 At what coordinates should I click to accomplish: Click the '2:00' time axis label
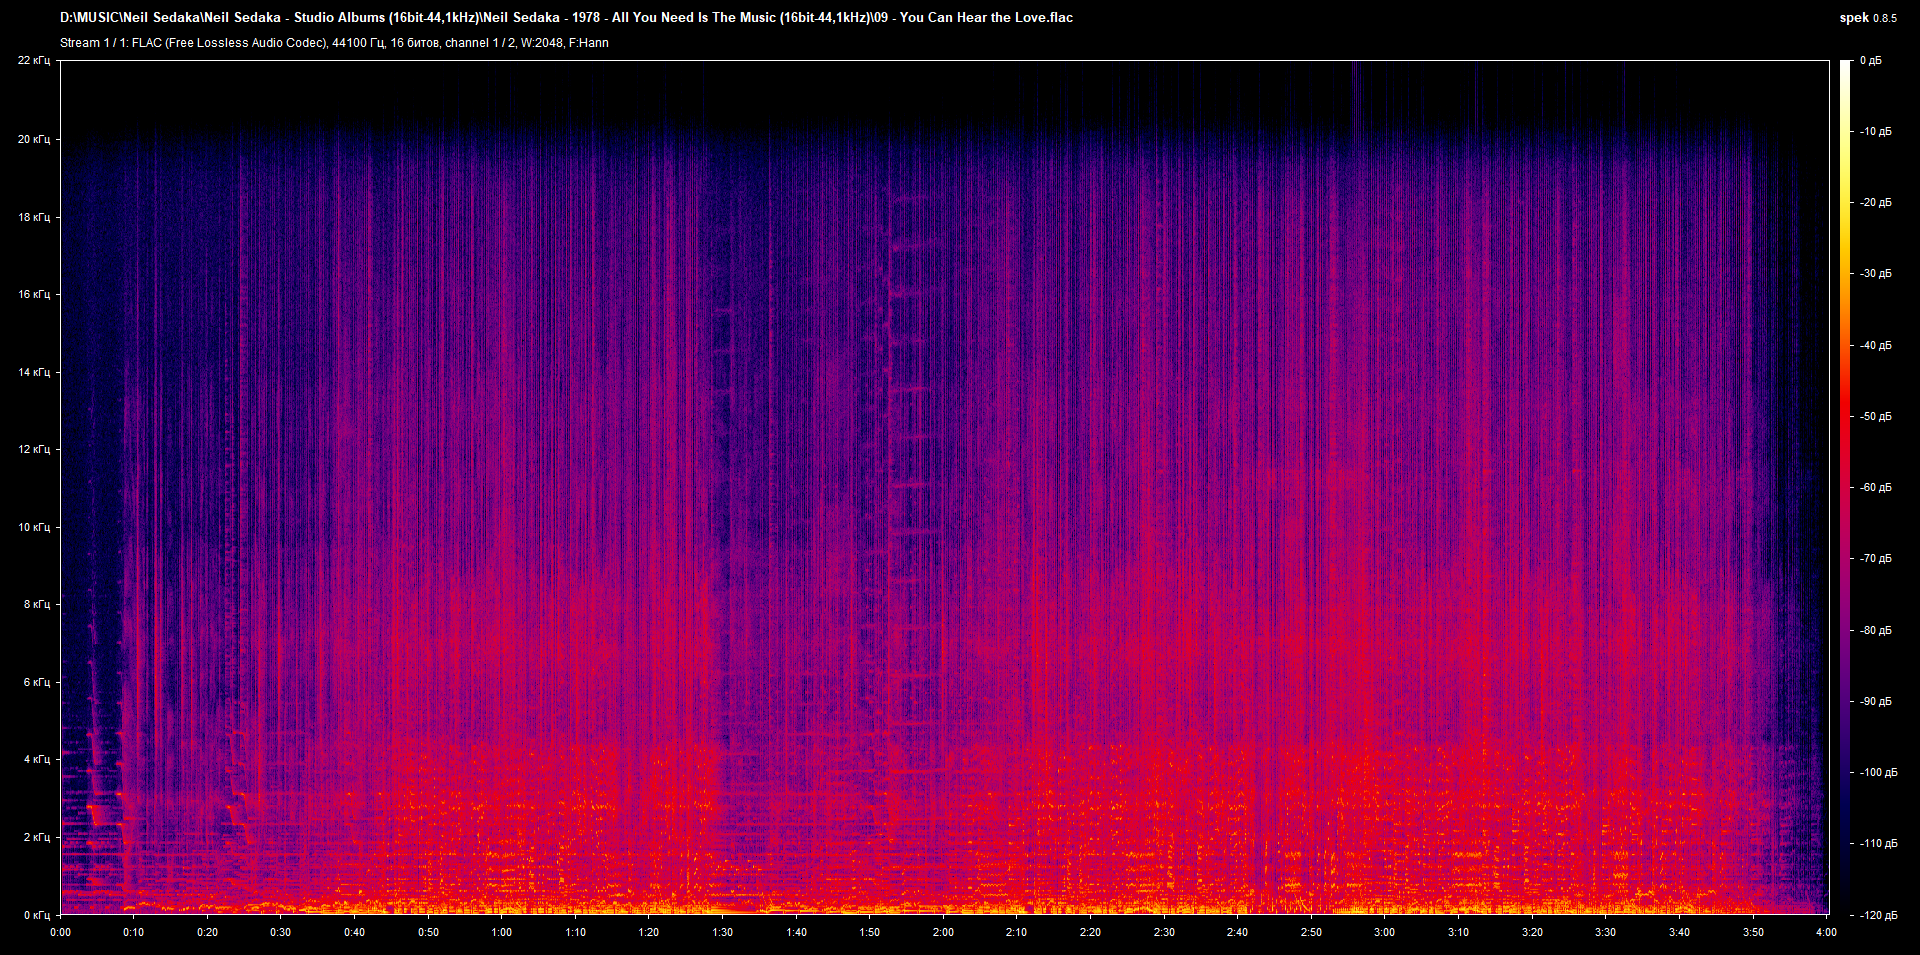[x=943, y=932]
